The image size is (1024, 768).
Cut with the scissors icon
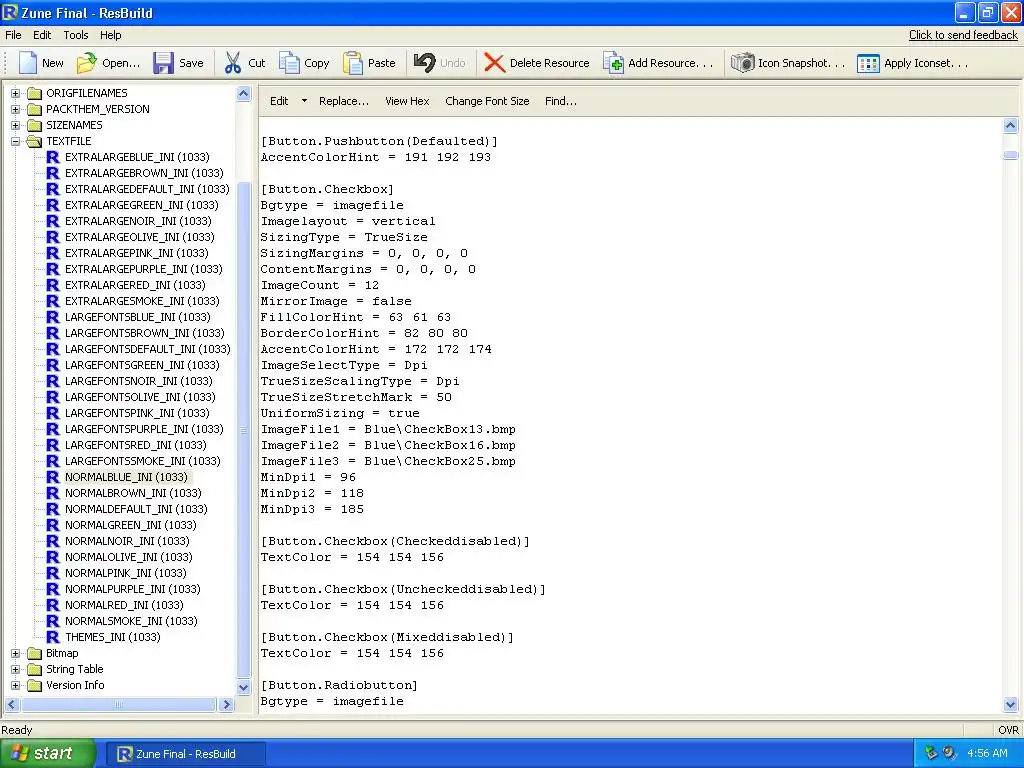point(232,63)
